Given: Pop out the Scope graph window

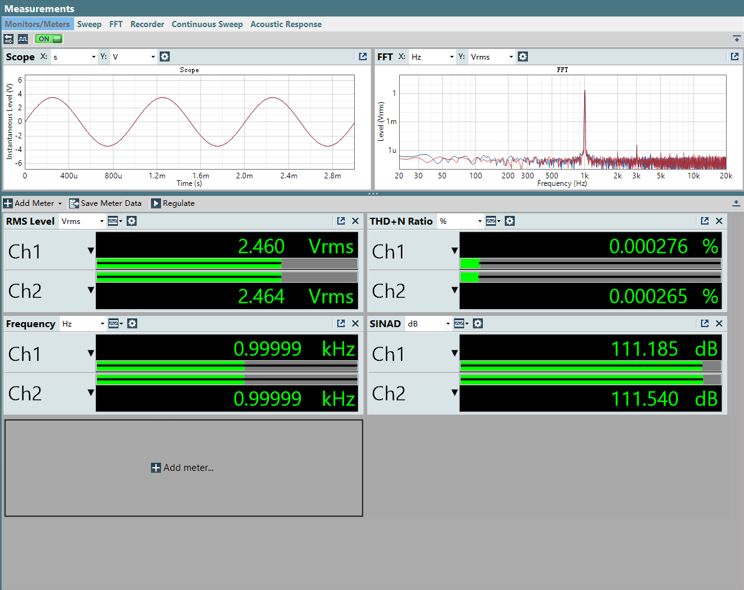Looking at the screenshot, I should click(363, 56).
